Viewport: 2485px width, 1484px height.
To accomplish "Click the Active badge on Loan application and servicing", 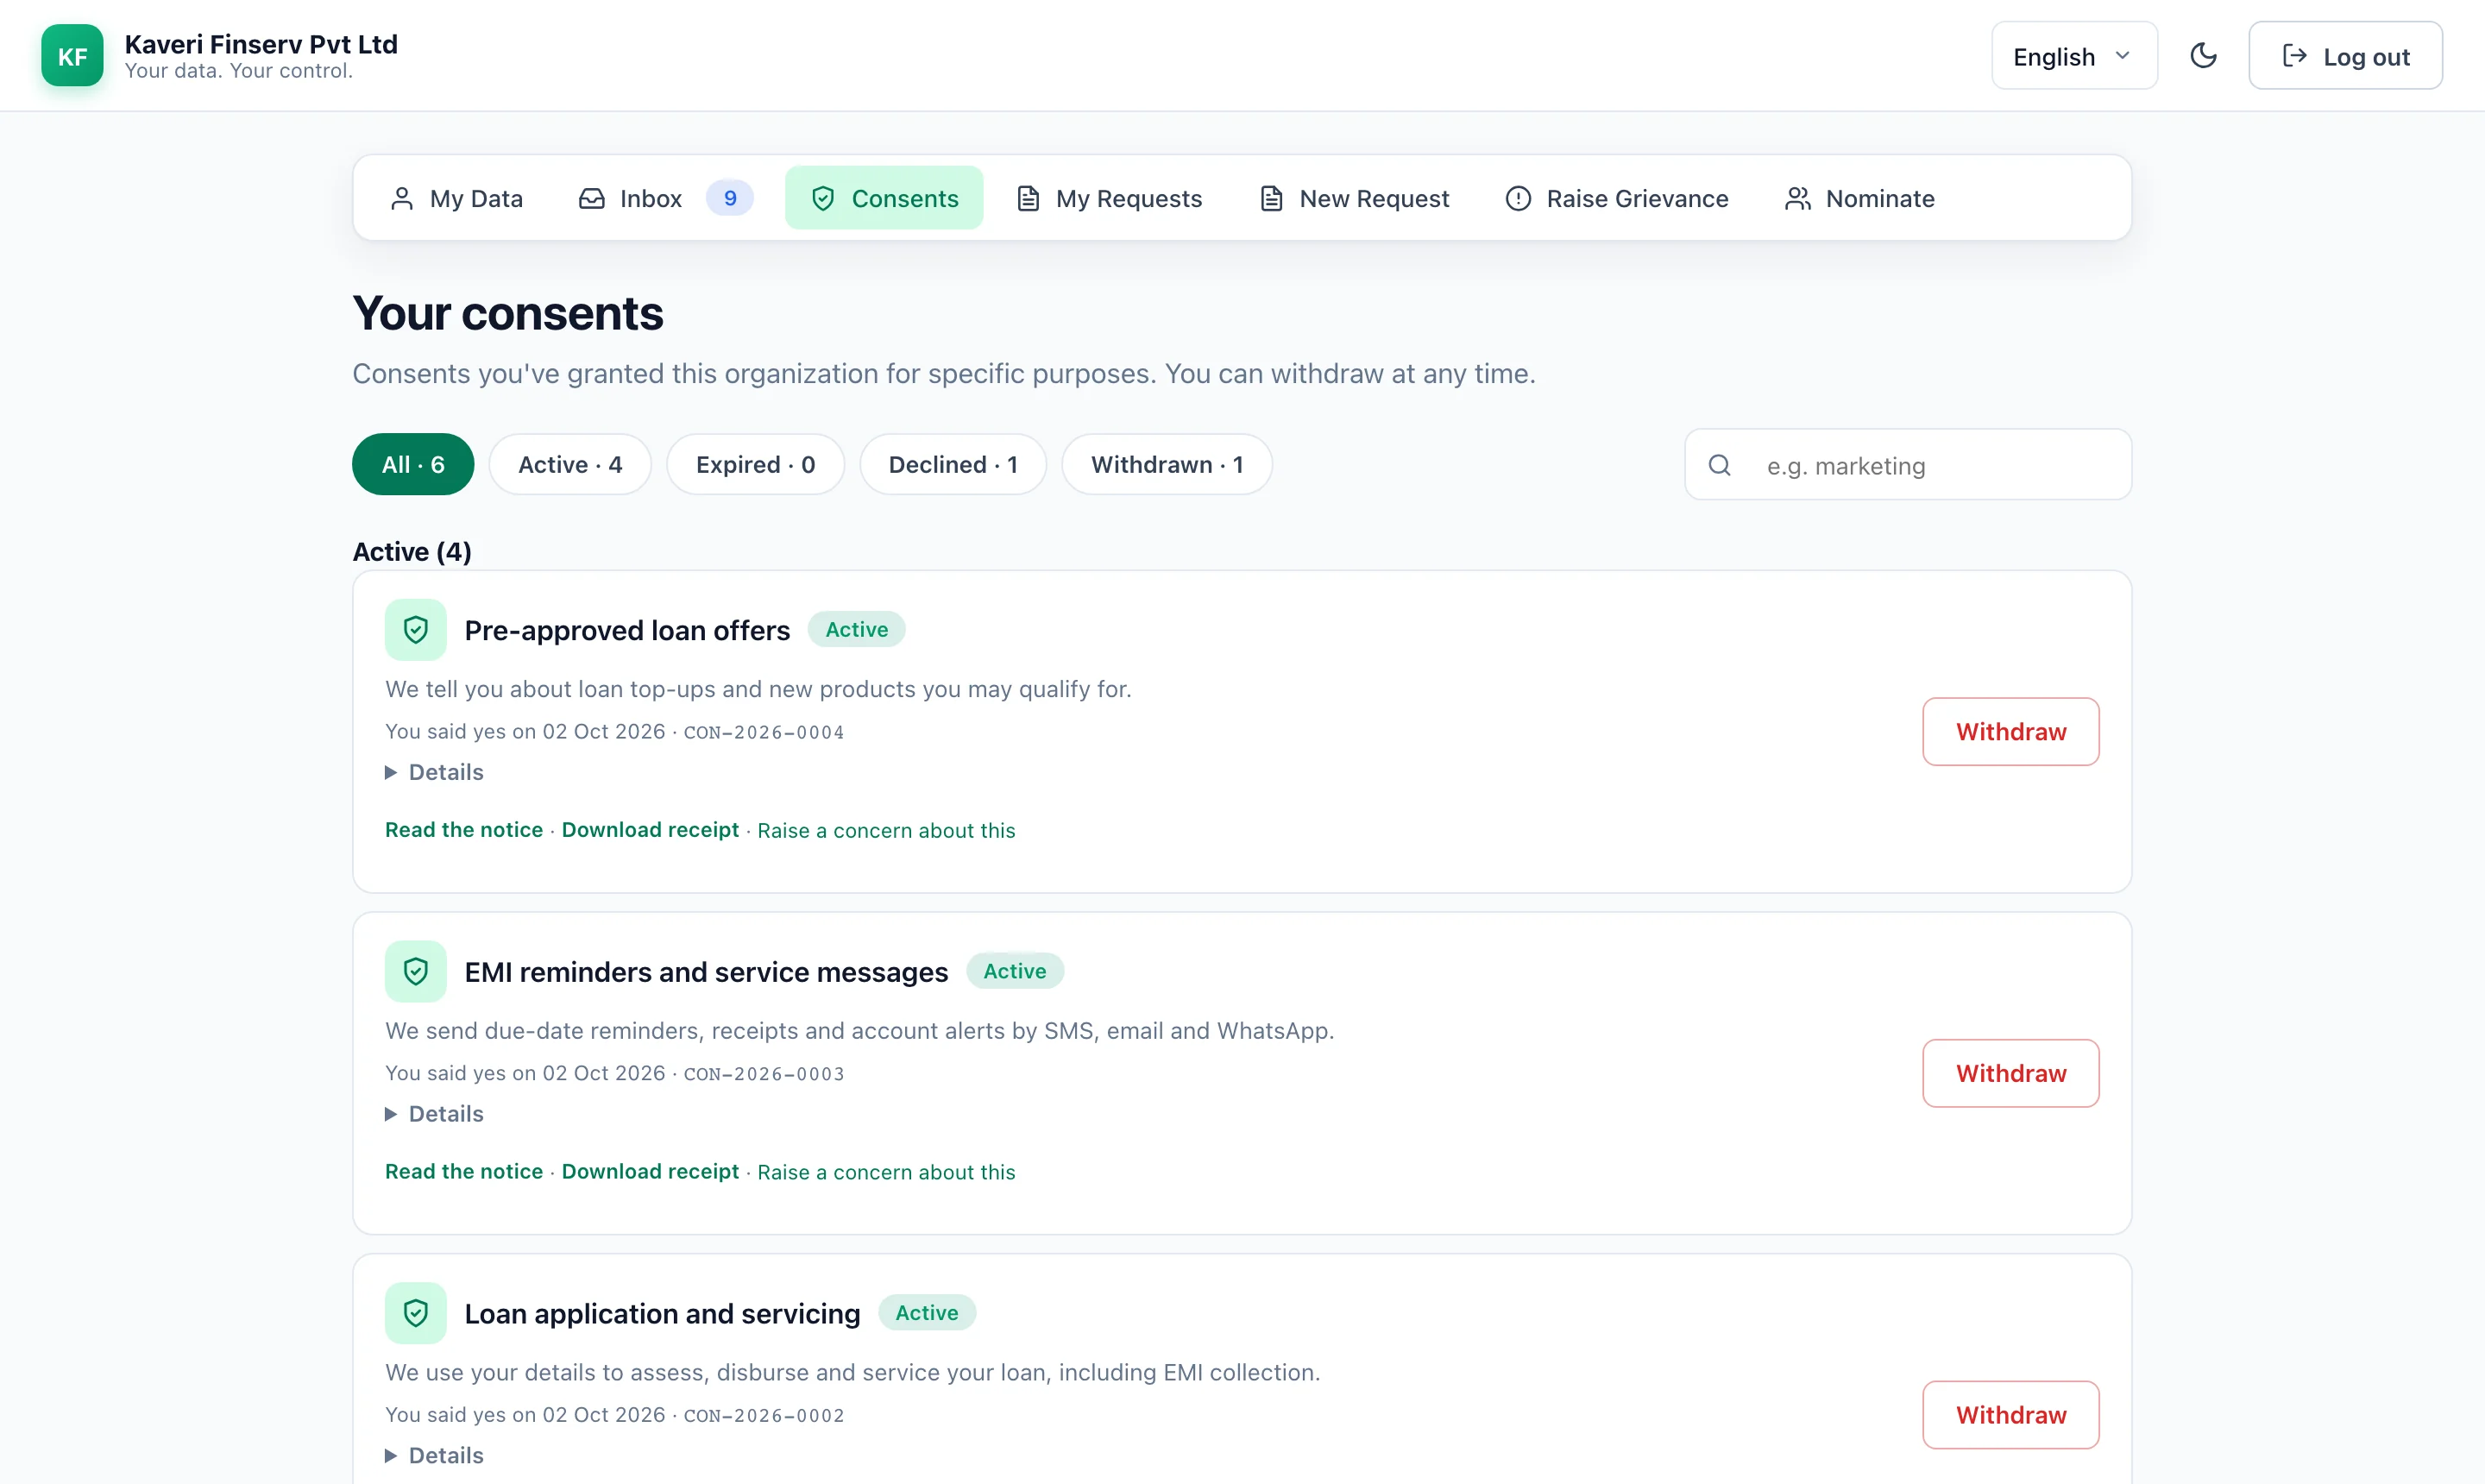I will click(926, 1313).
